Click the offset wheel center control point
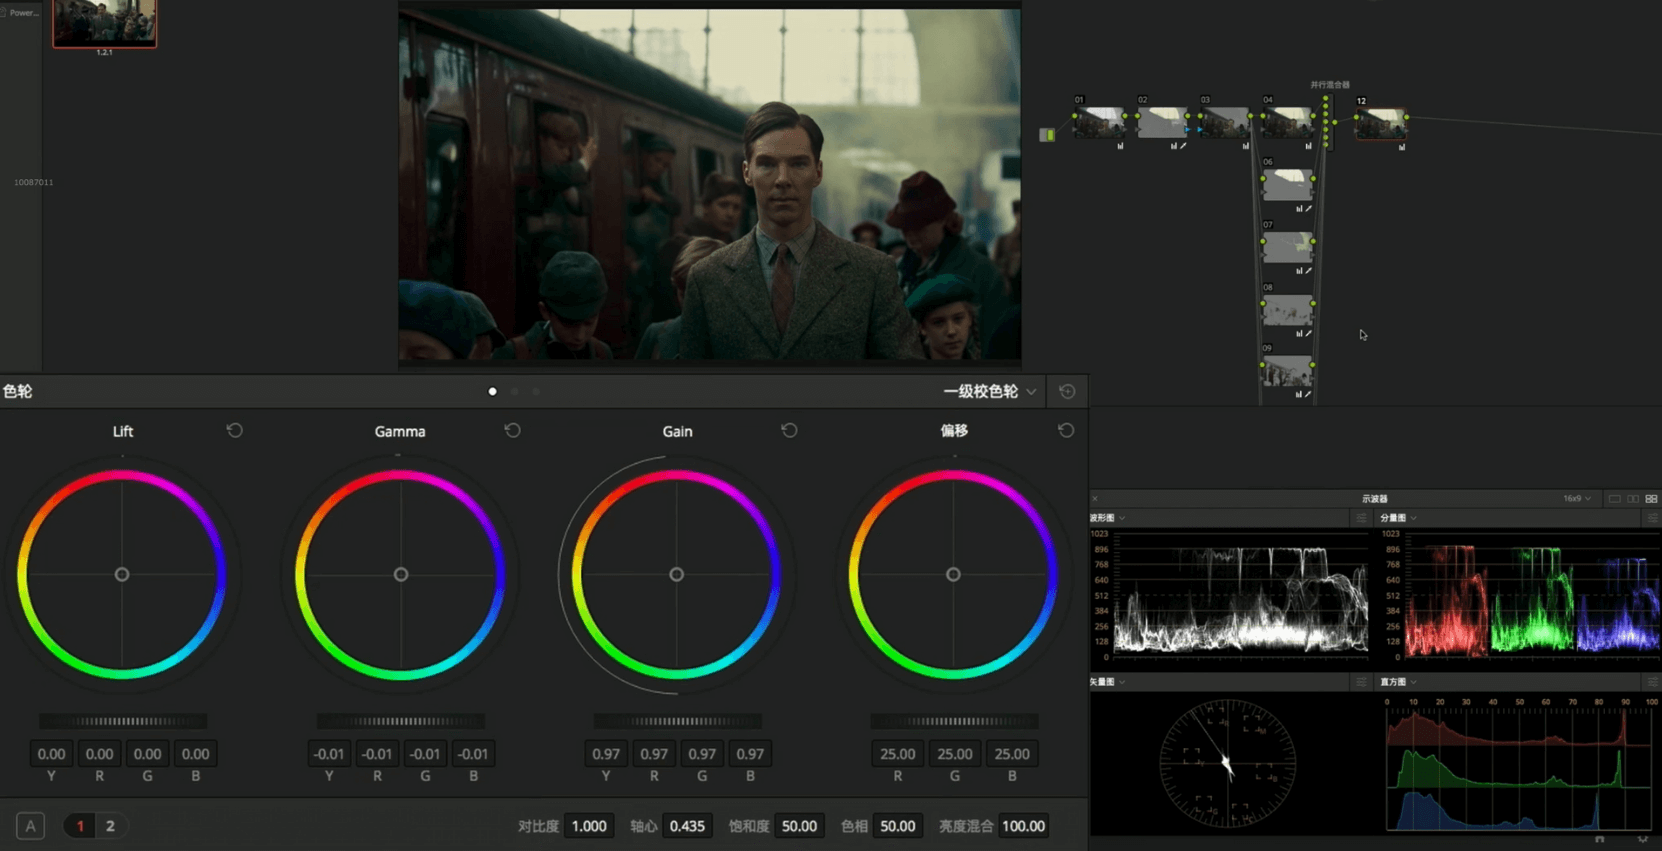Image resolution: width=1662 pixels, height=851 pixels. (953, 574)
